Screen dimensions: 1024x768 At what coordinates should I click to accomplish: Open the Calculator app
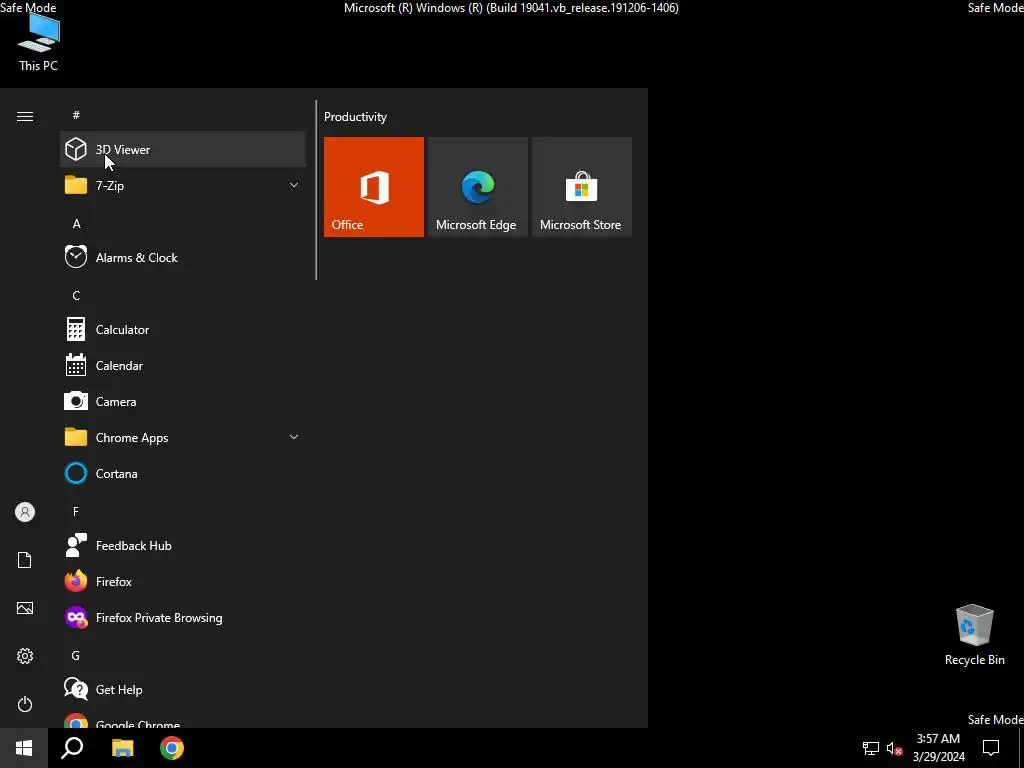click(x=183, y=329)
